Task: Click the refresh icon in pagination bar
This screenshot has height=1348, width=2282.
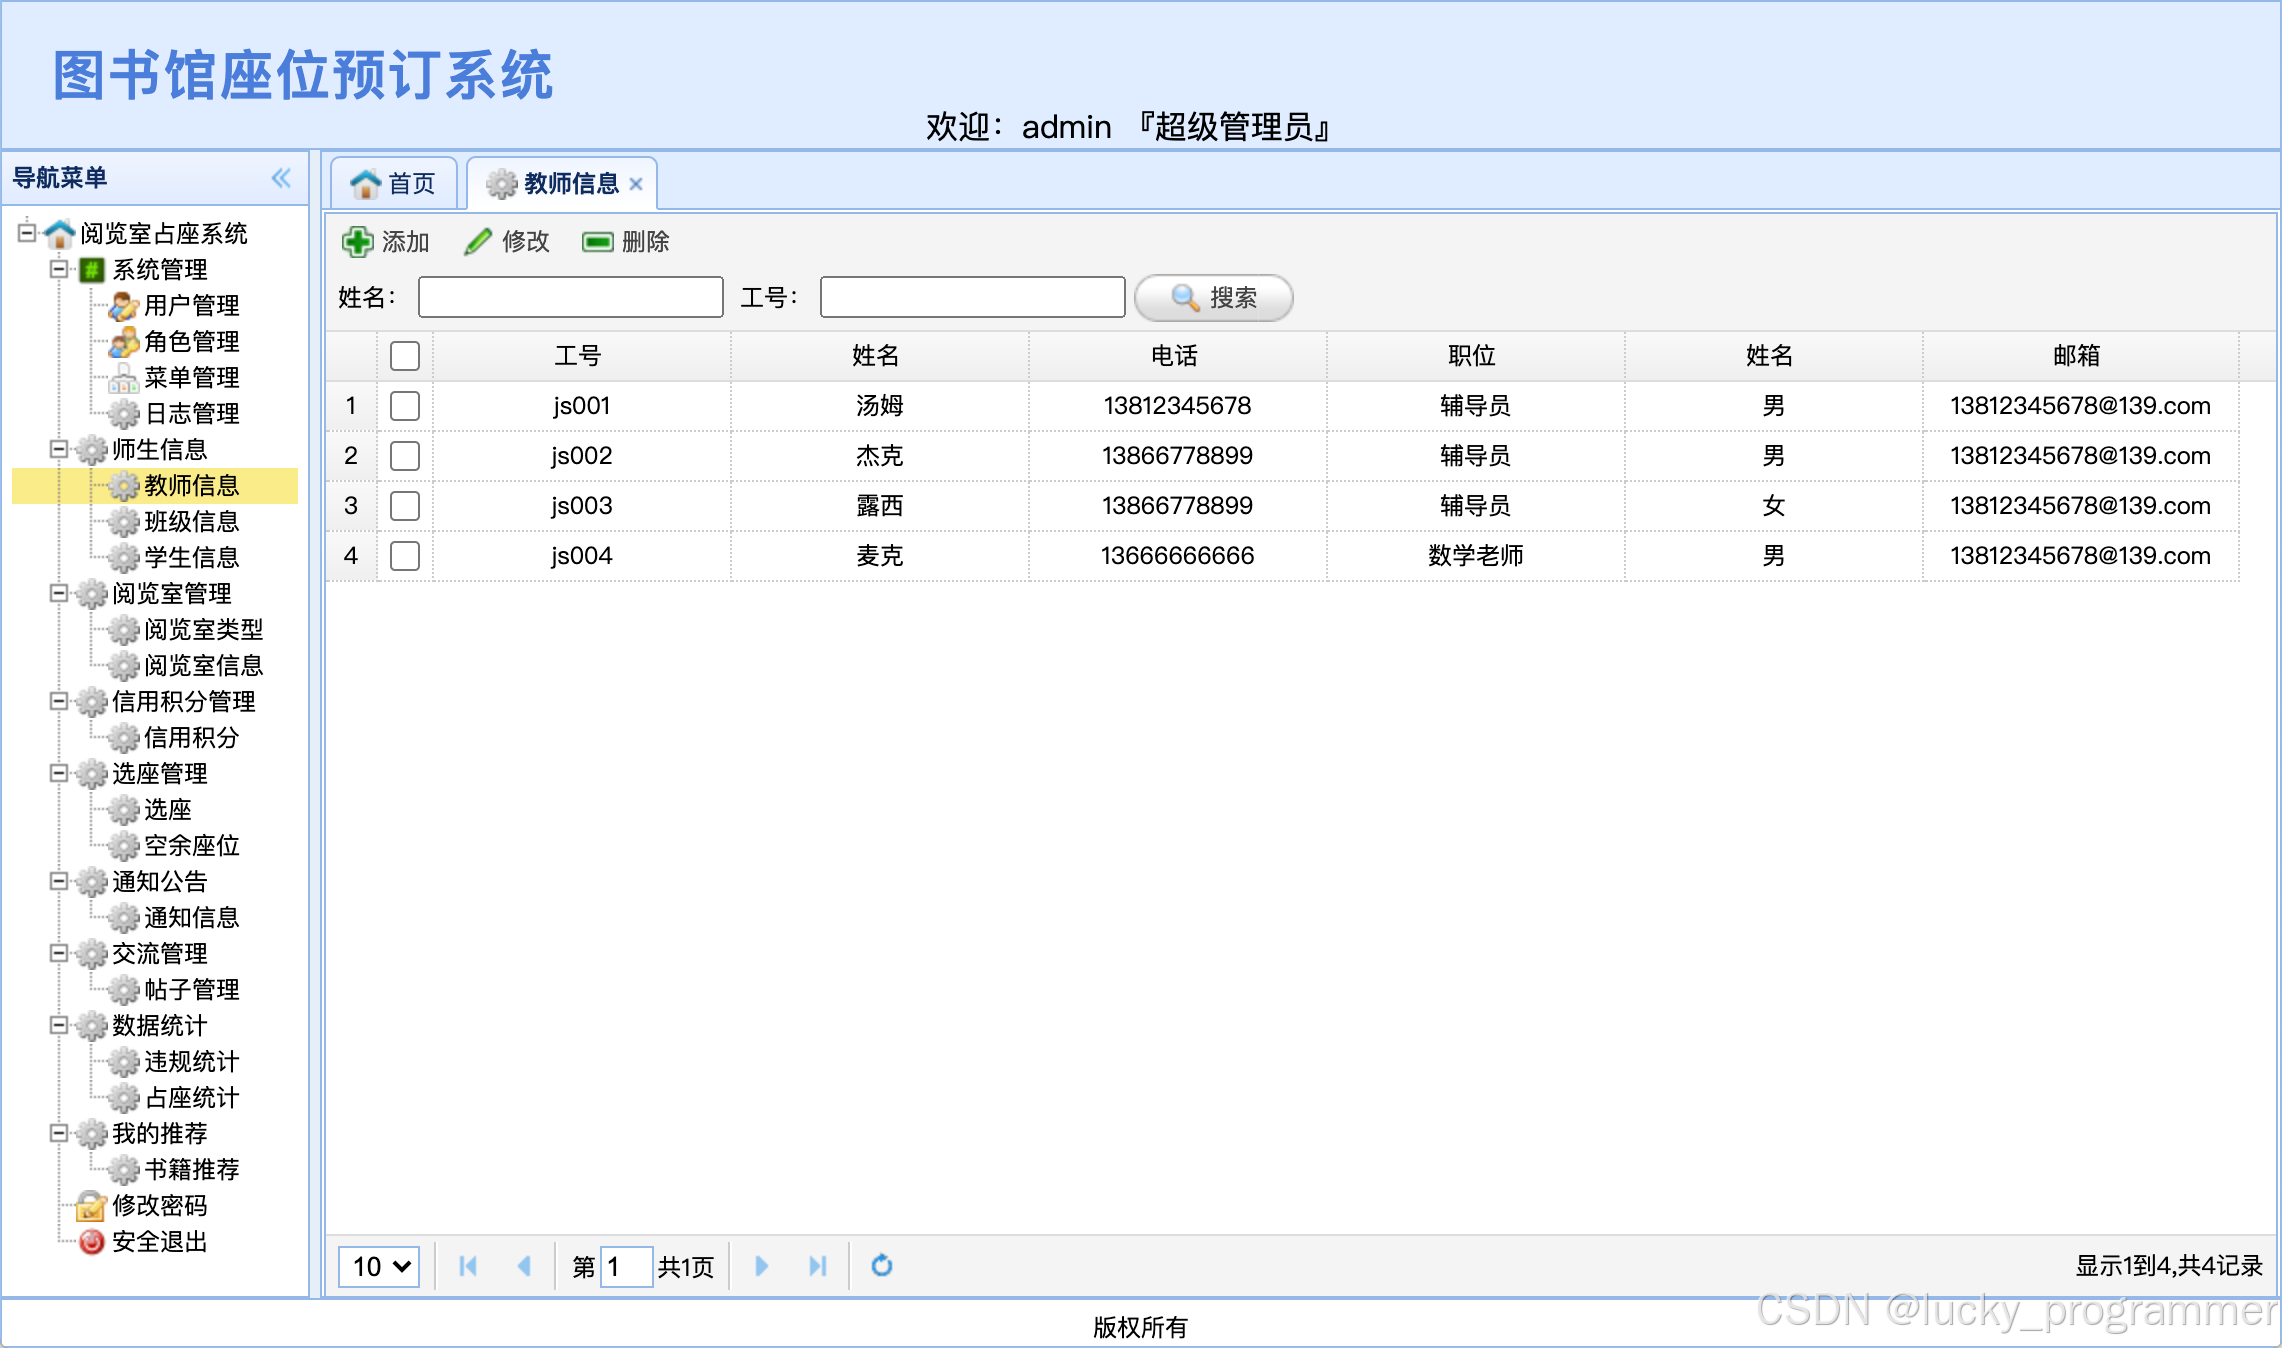Action: tap(881, 1266)
